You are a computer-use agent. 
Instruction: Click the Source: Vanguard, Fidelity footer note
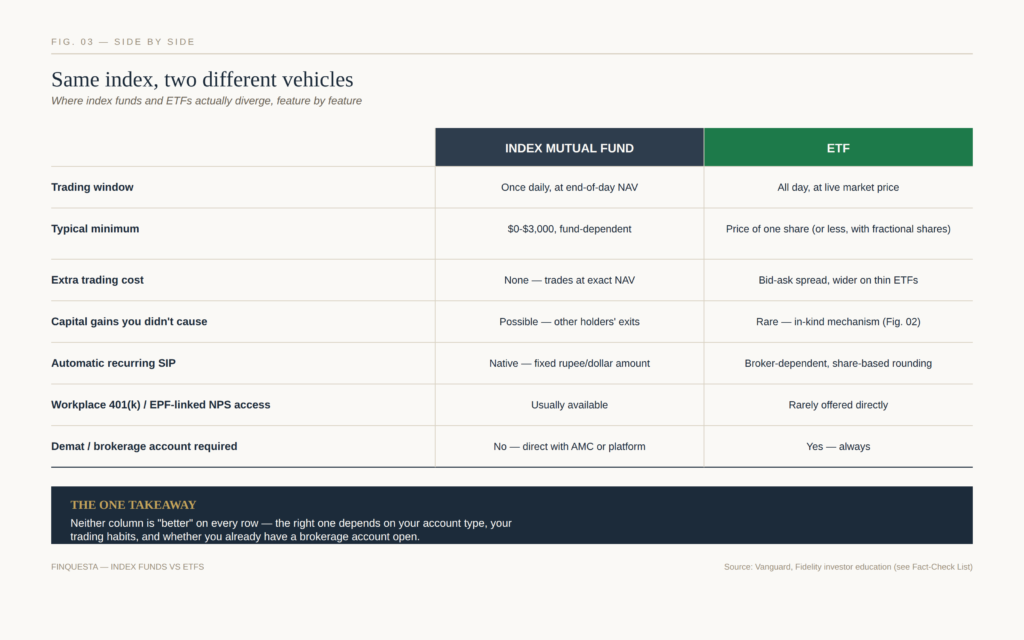point(848,567)
